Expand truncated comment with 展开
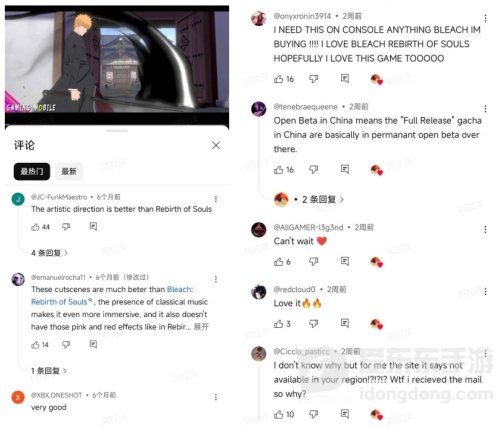Image resolution: width=500 pixels, height=429 pixels. pyautogui.click(x=201, y=327)
